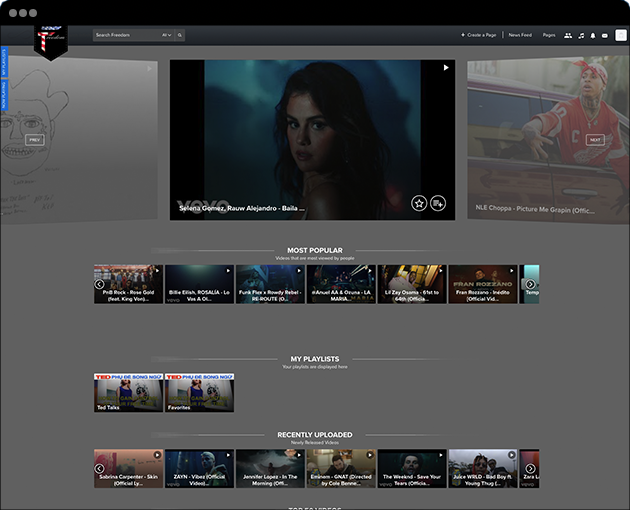The image size is (630, 510).
Task: Click the Freedom logo badge
Action: [51, 42]
